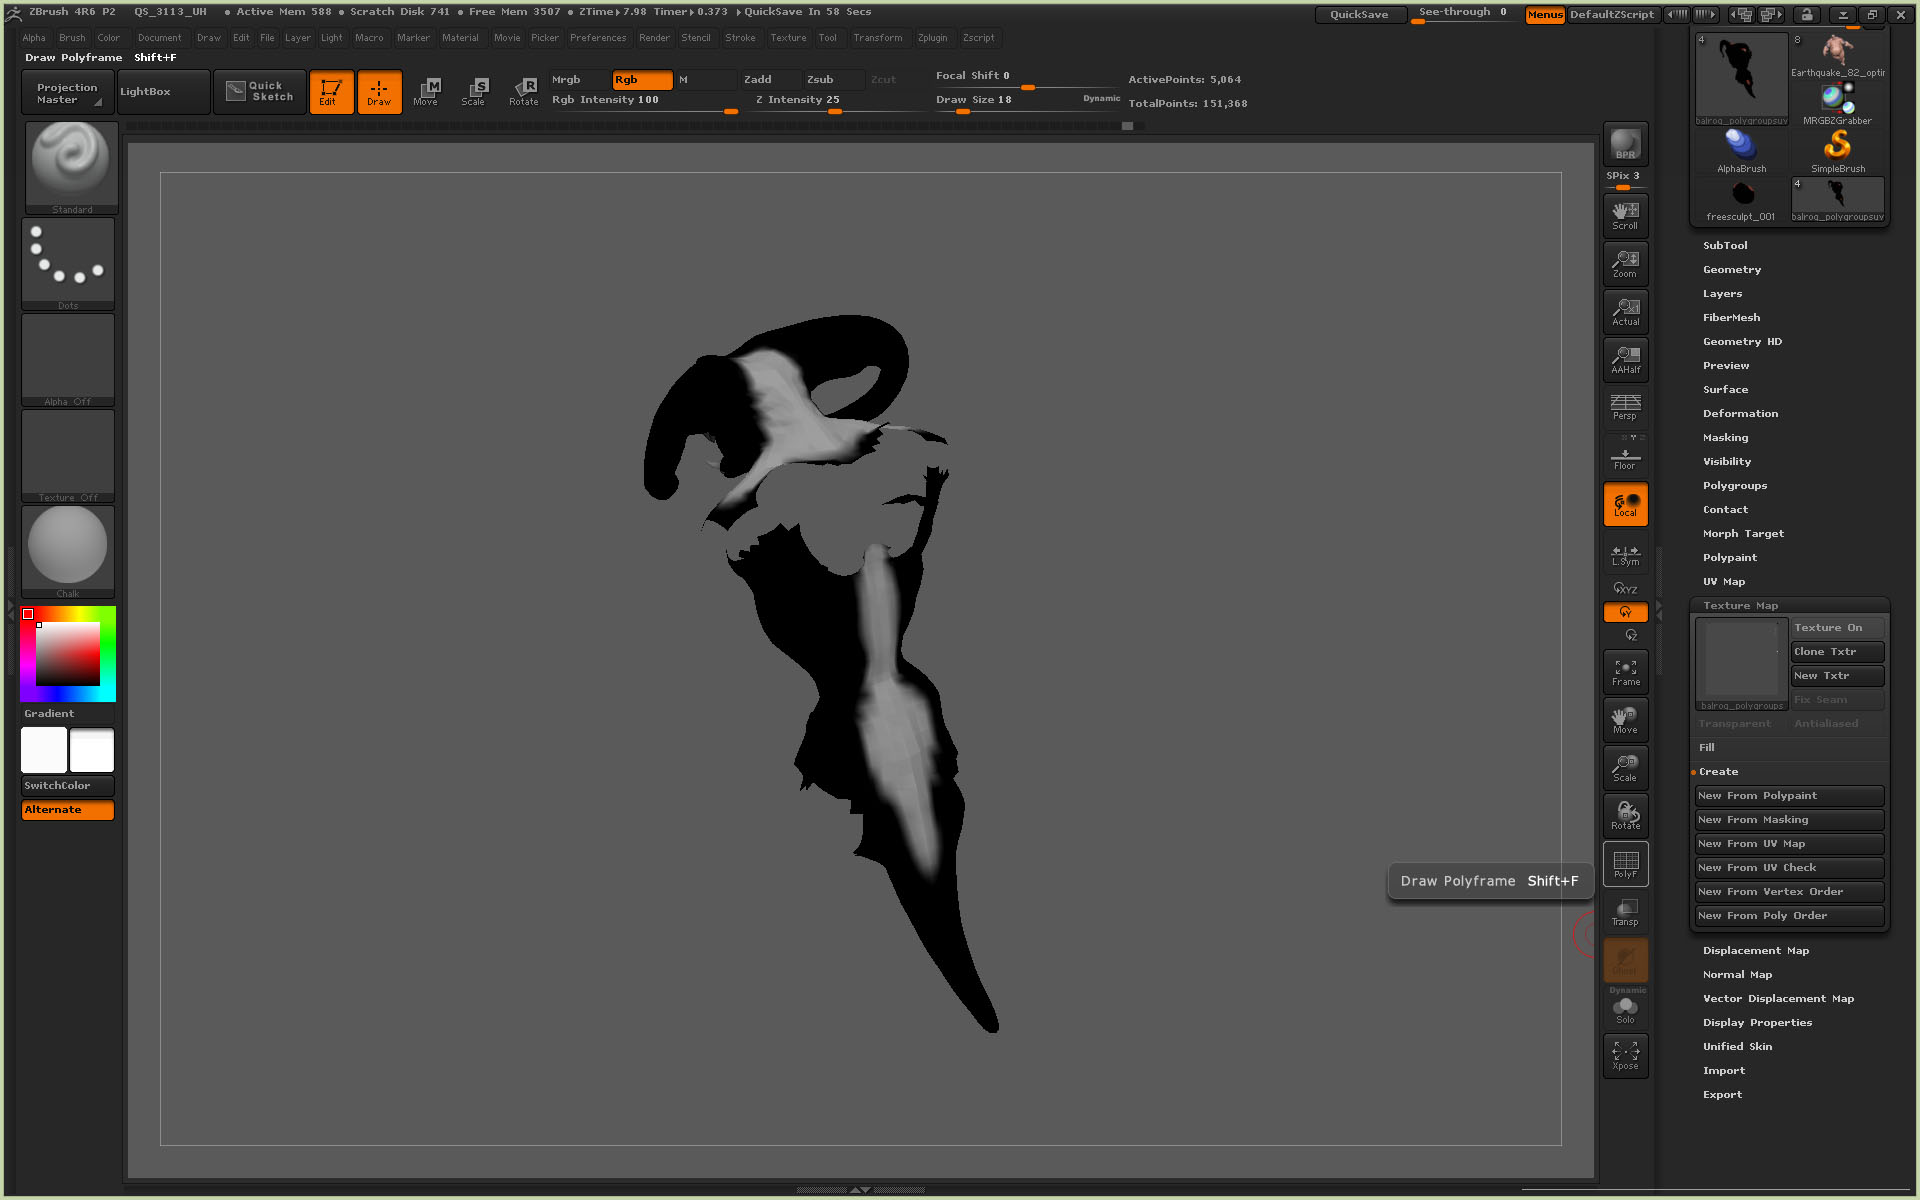Screen dimensions: 1920x1200
Task: Click the Frame mesh icon
Action: [1625, 672]
